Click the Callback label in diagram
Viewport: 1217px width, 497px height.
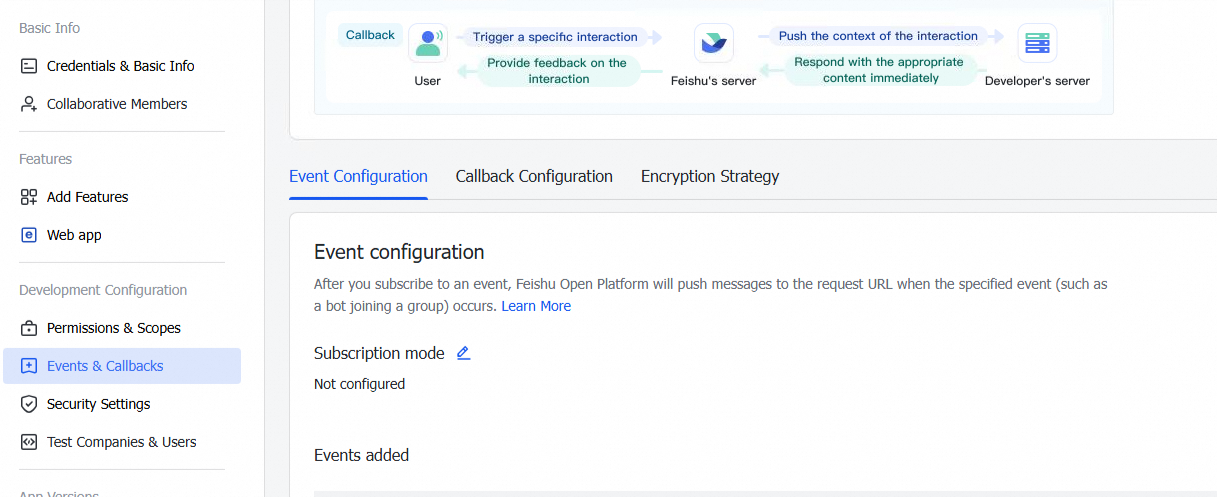point(370,35)
